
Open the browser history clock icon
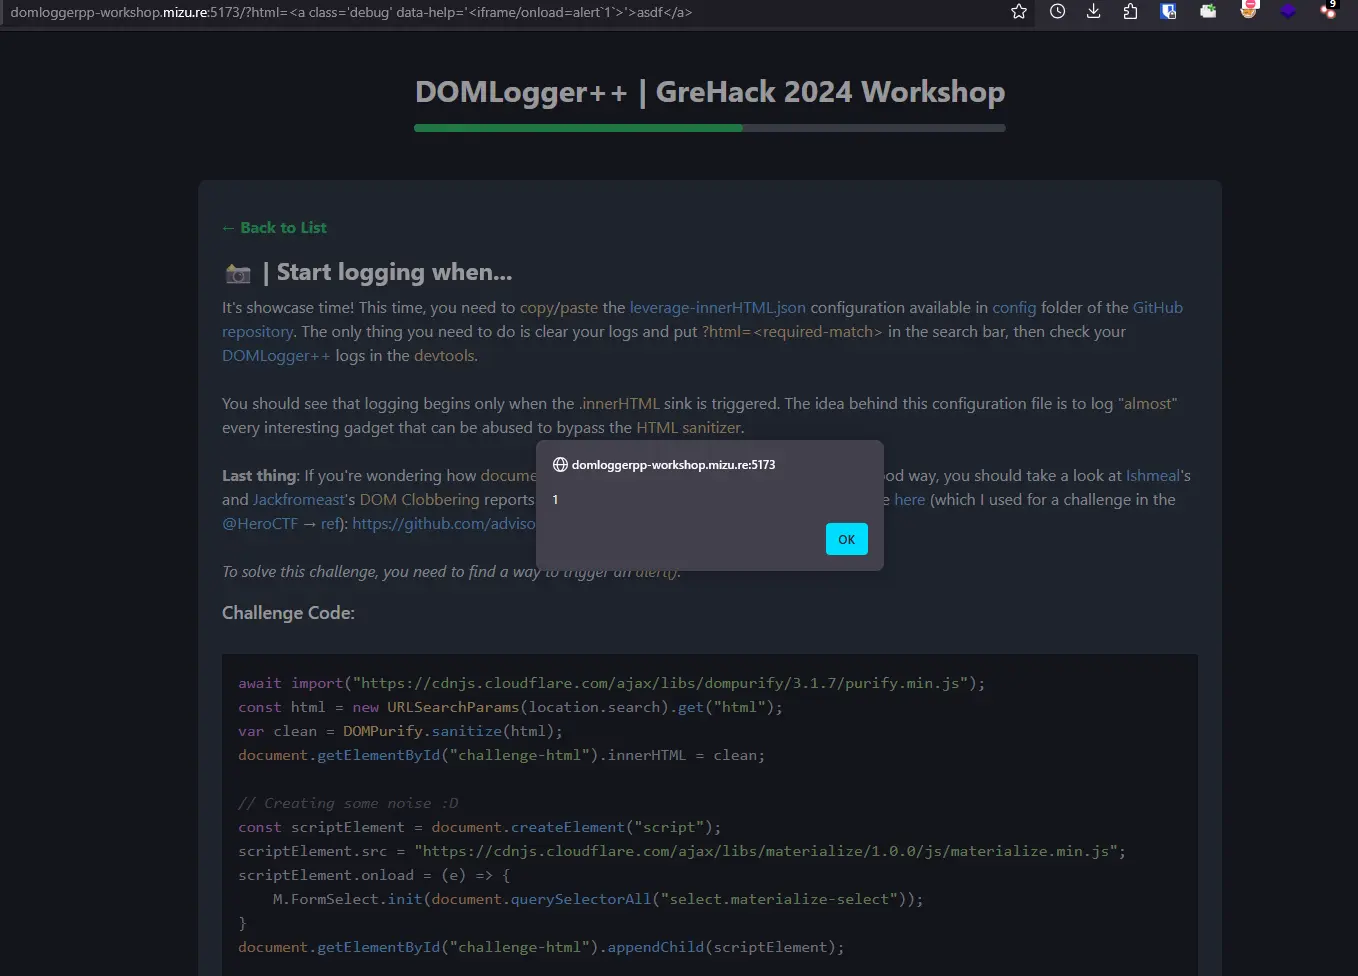[x=1057, y=12]
